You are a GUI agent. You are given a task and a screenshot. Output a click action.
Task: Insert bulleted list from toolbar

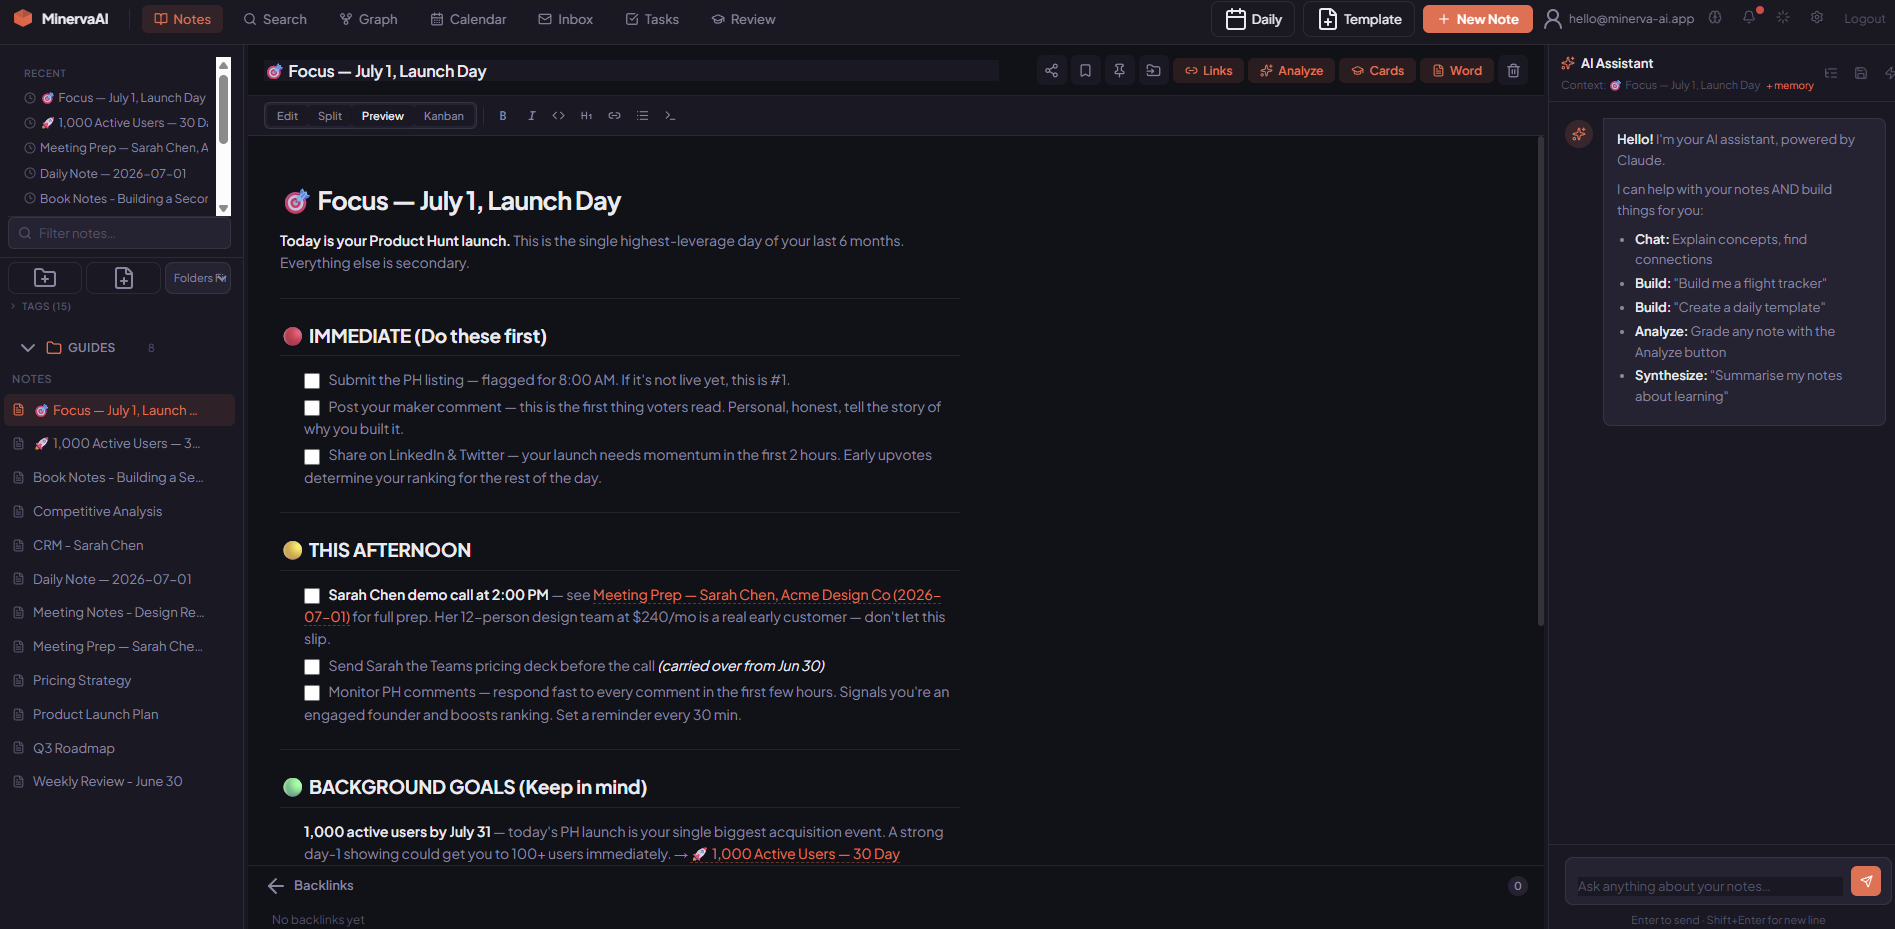pos(642,116)
